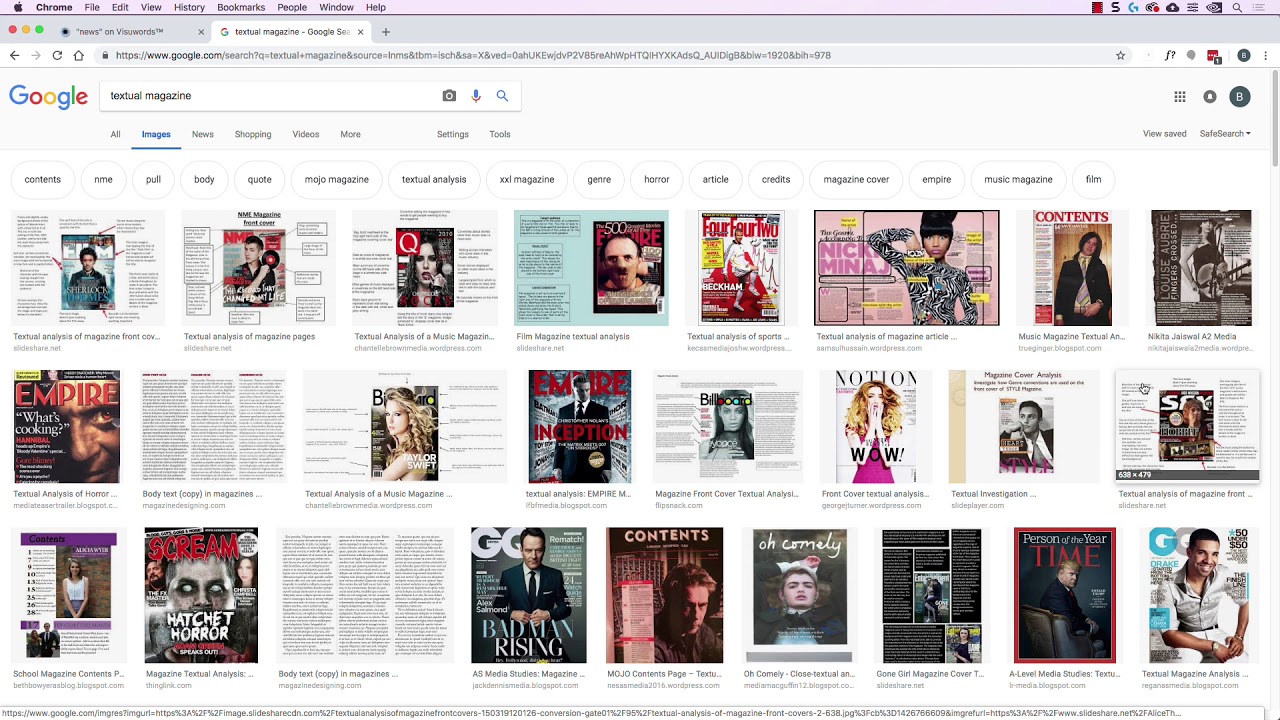Click the browser back arrow
The image size is (1280, 720).
[14, 55]
